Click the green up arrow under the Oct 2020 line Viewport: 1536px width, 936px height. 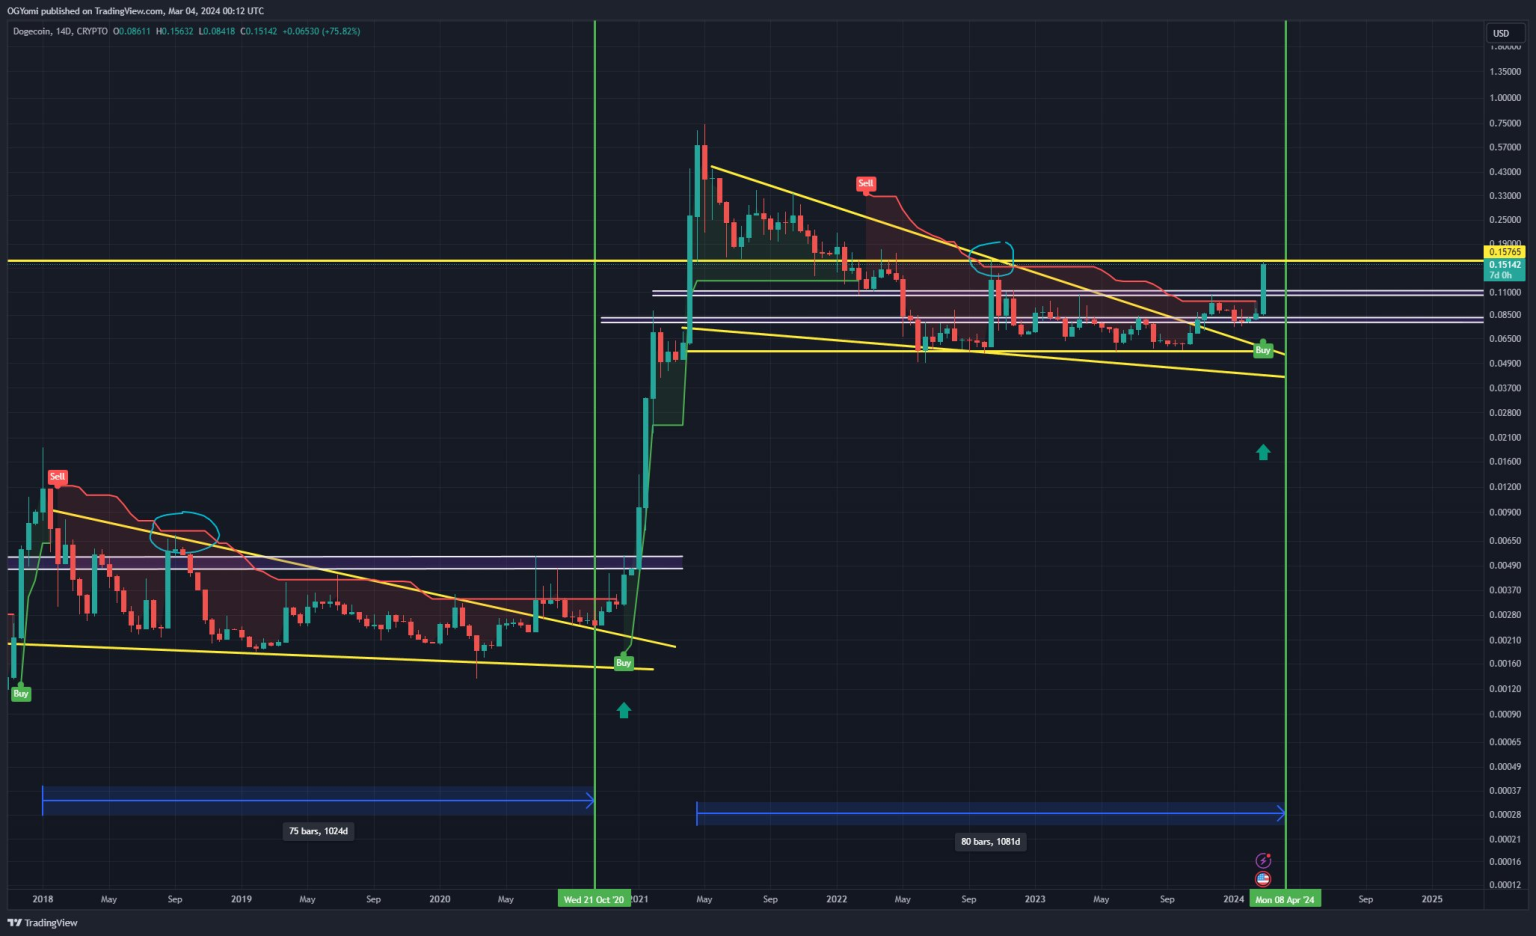(623, 710)
